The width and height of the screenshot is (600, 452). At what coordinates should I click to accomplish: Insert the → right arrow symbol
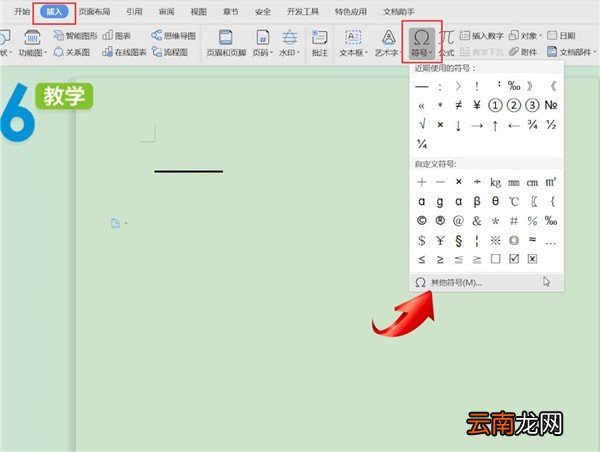tap(477, 125)
